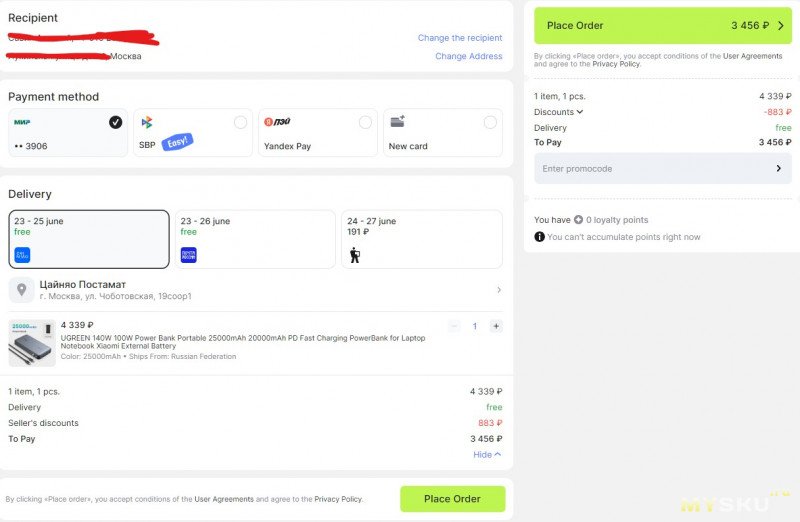Select the New card radio button
Viewport: 800px width, 522px height.
click(x=490, y=122)
